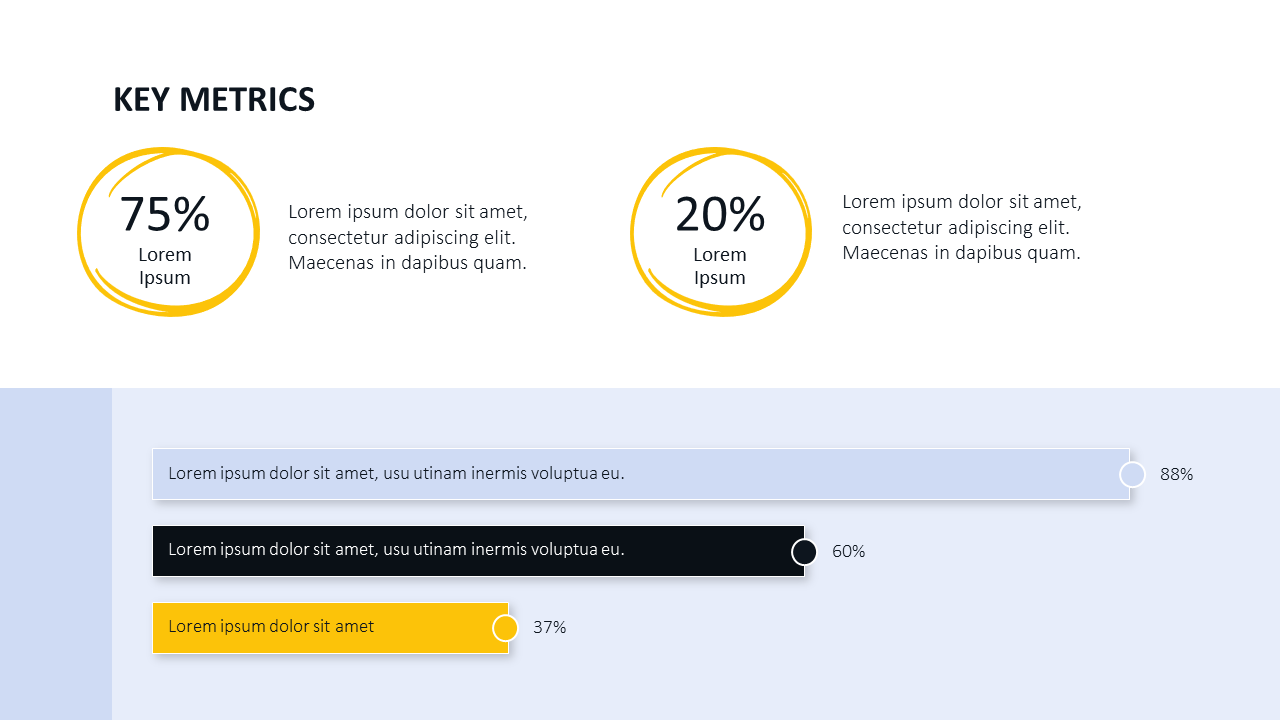Click the yellow round knob ending the 37% bar
Screen dimensions: 1280x720
tap(506, 628)
